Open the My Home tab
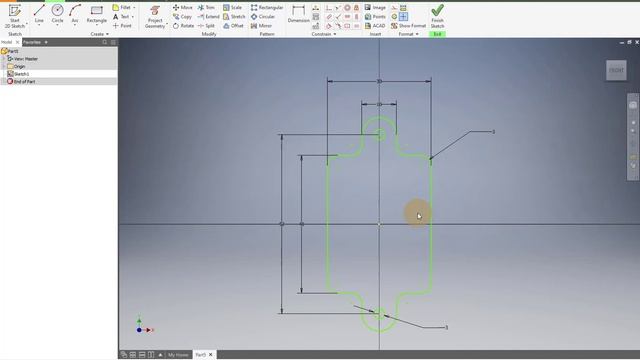 pyautogui.click(x=178, y=355)
